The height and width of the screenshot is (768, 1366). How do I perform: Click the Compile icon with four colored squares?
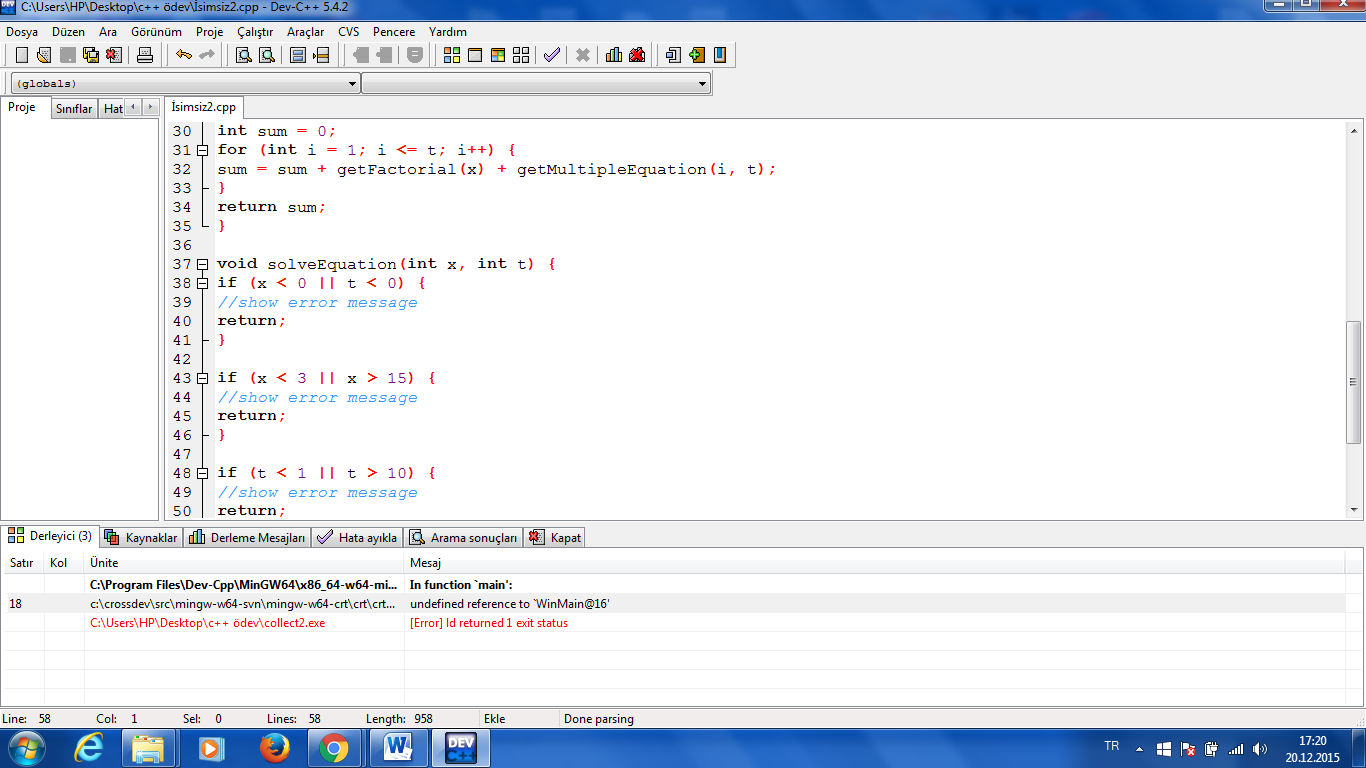tap(452, 55)
